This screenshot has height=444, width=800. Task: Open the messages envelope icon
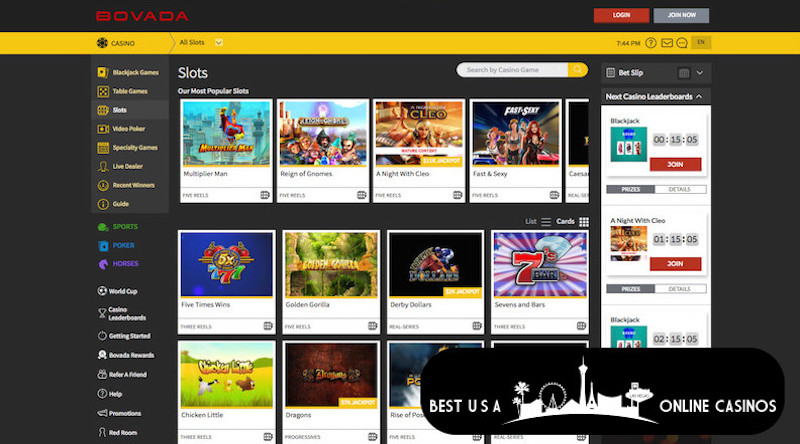(x=667, y=43)
